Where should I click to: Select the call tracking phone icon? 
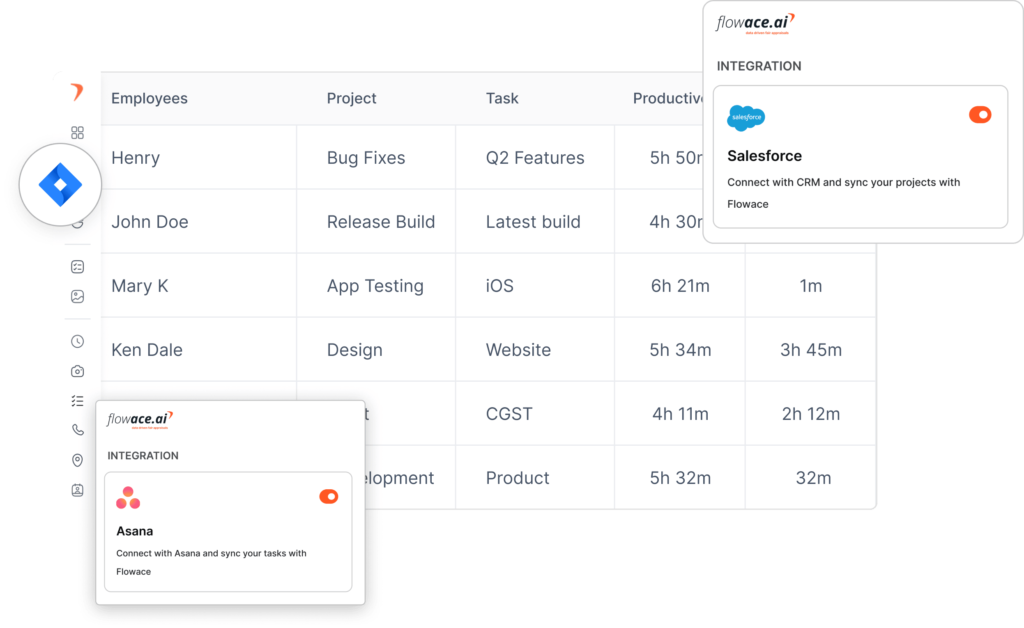point(78,430)
